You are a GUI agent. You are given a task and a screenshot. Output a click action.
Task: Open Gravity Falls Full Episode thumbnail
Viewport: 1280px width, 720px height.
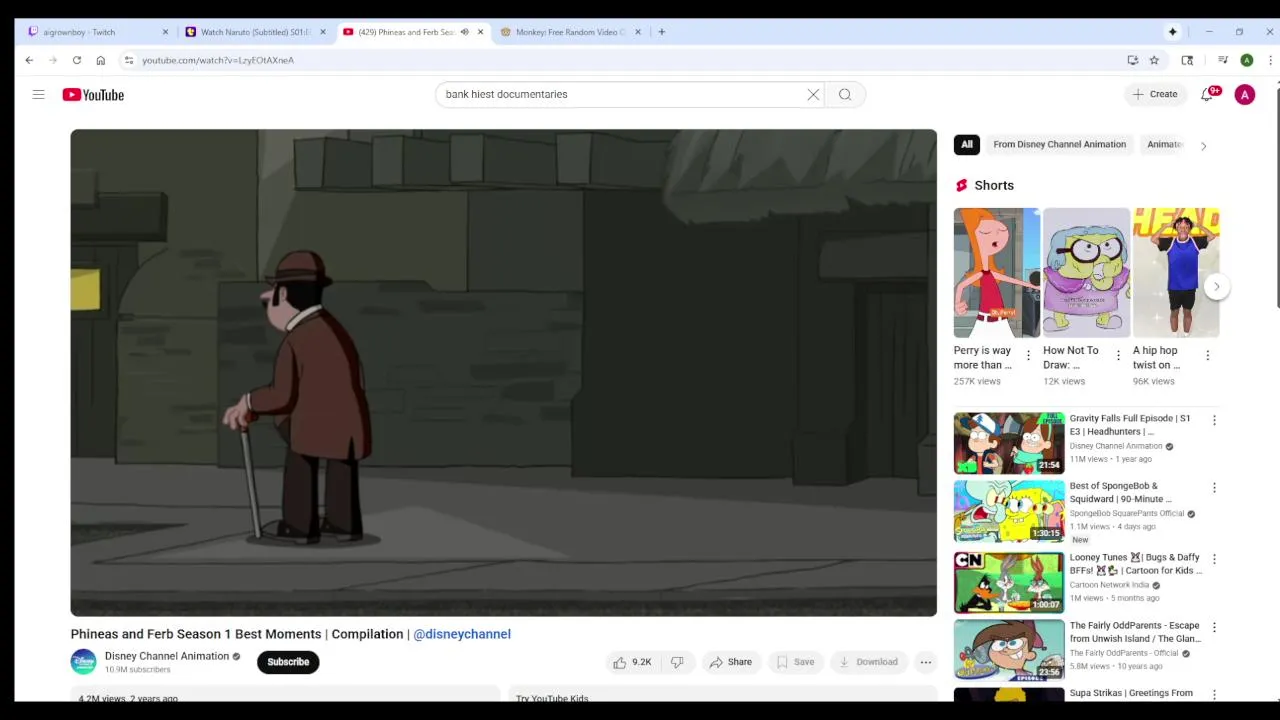tap(1009, 443)
